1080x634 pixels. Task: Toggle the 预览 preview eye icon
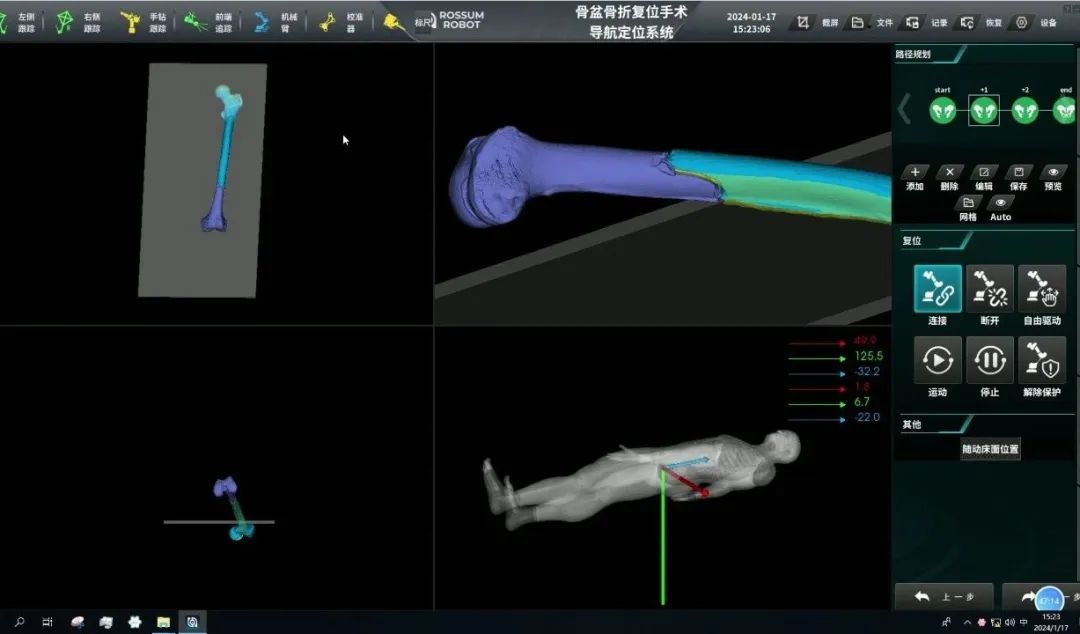tap(1053, 173)
